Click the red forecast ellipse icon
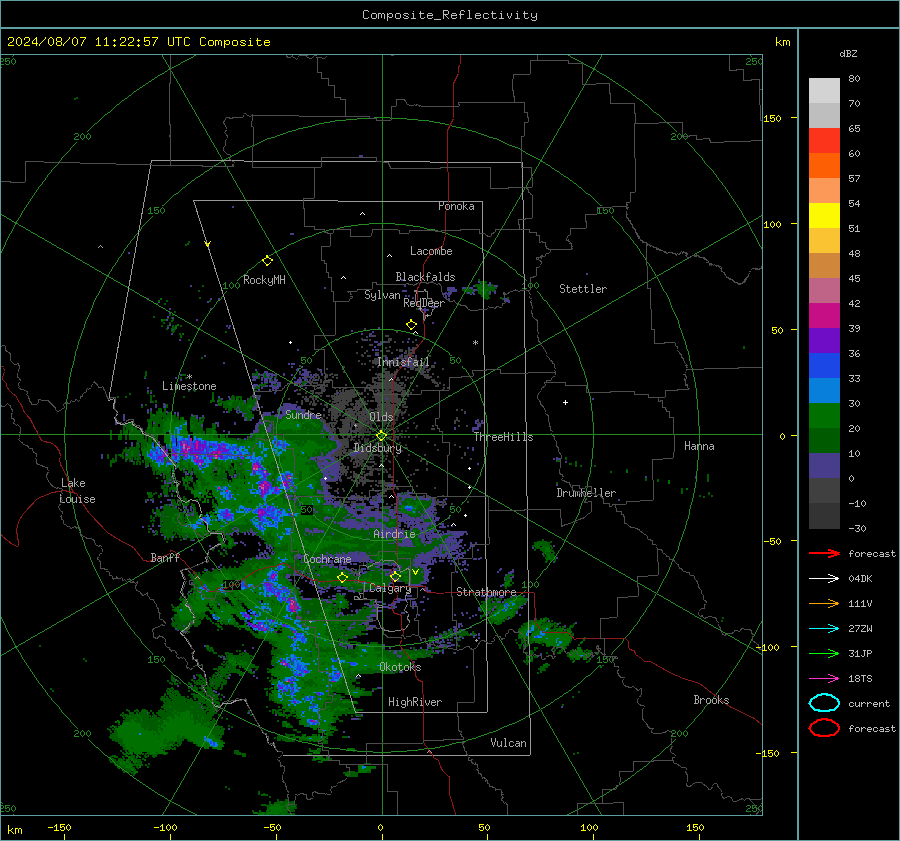This screenshot has height=841, width=900. tap(824, 728)
